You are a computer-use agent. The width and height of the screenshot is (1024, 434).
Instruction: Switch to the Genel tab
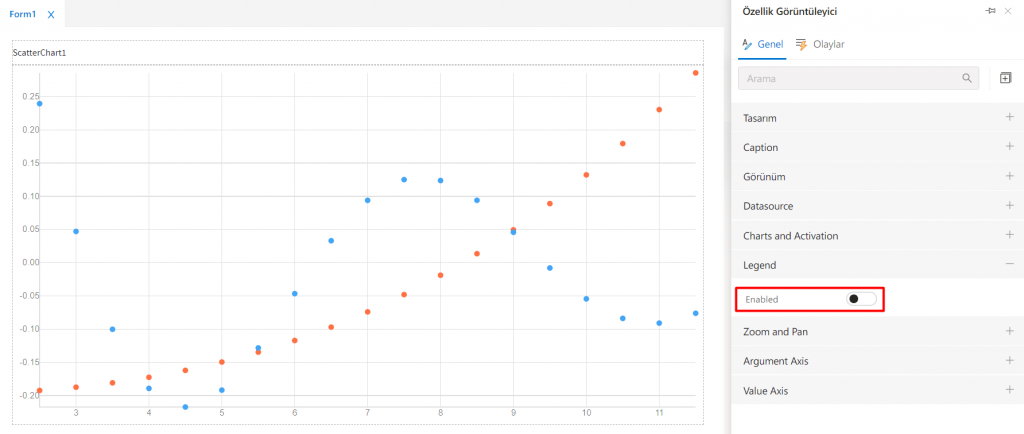click(x=762, y=45)
